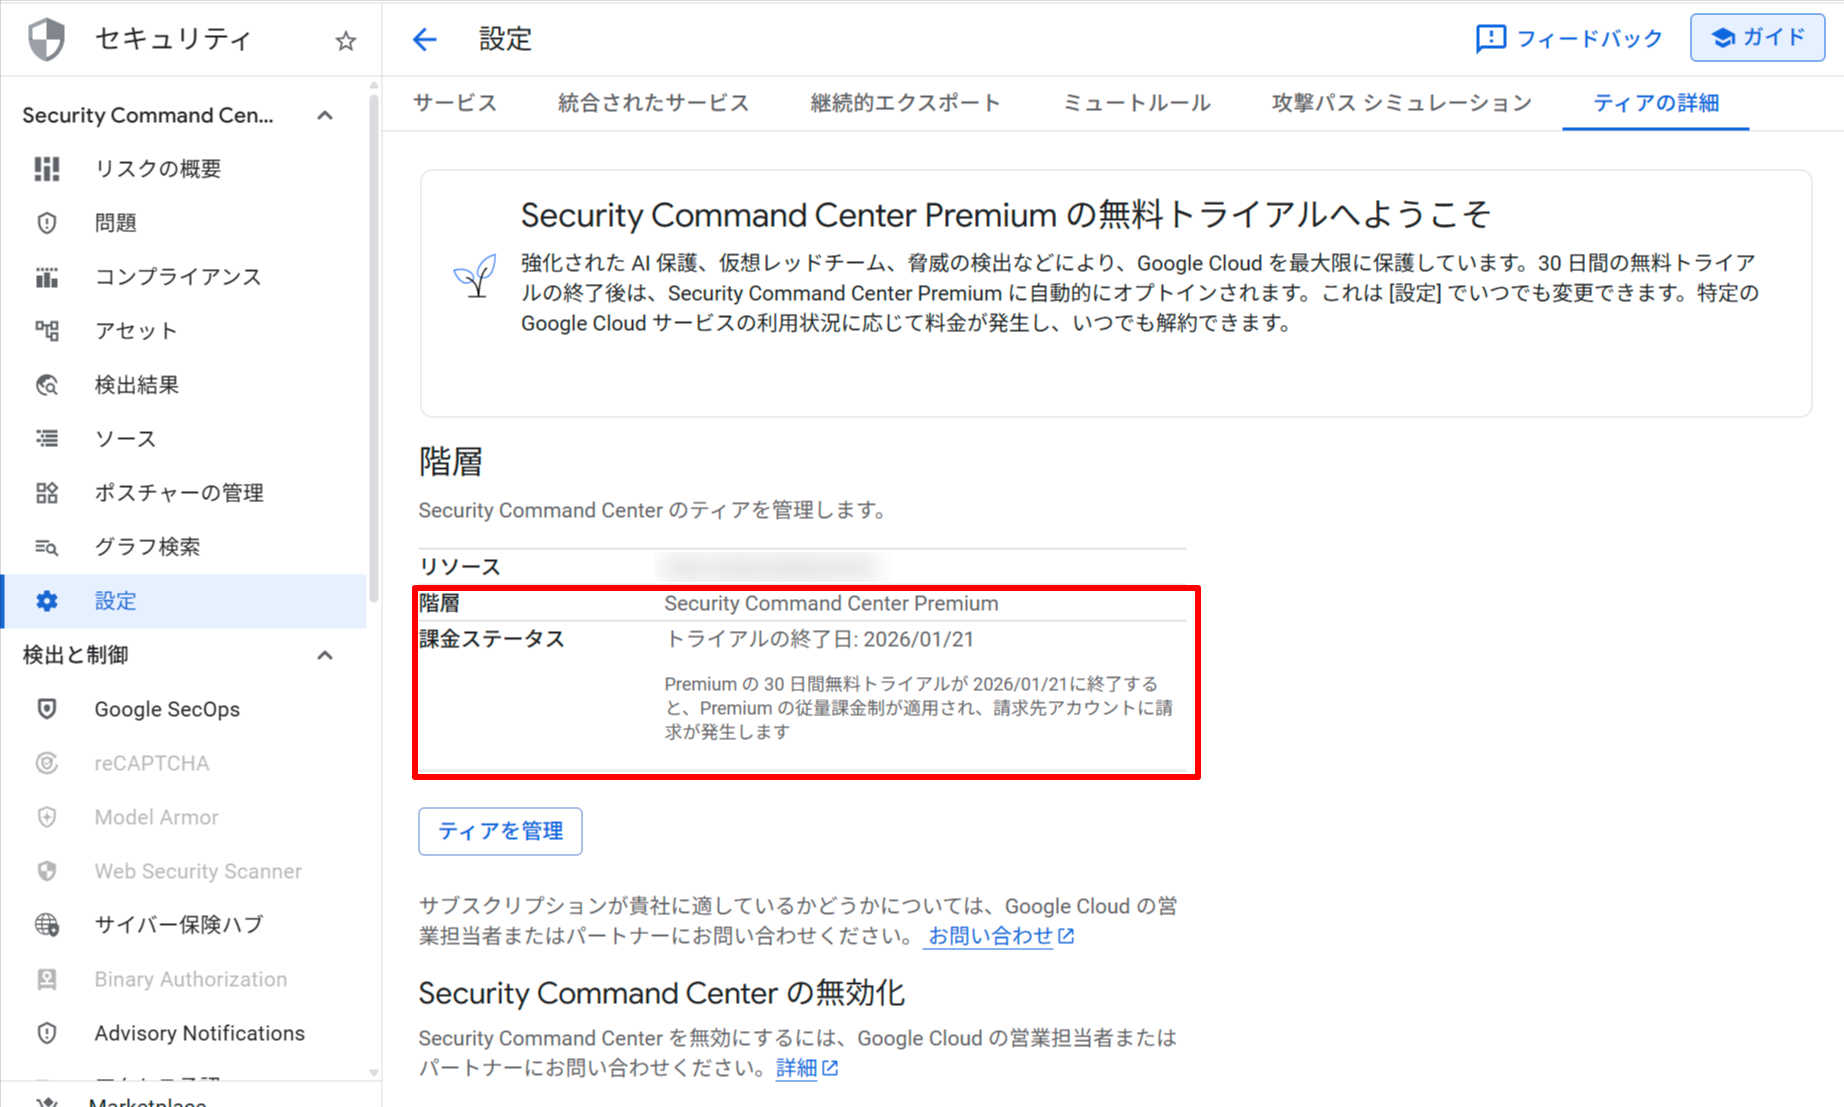Select the ミュートルール tab
The height and width of the screenshot is (1107, 1844).
pos(1136,103)
